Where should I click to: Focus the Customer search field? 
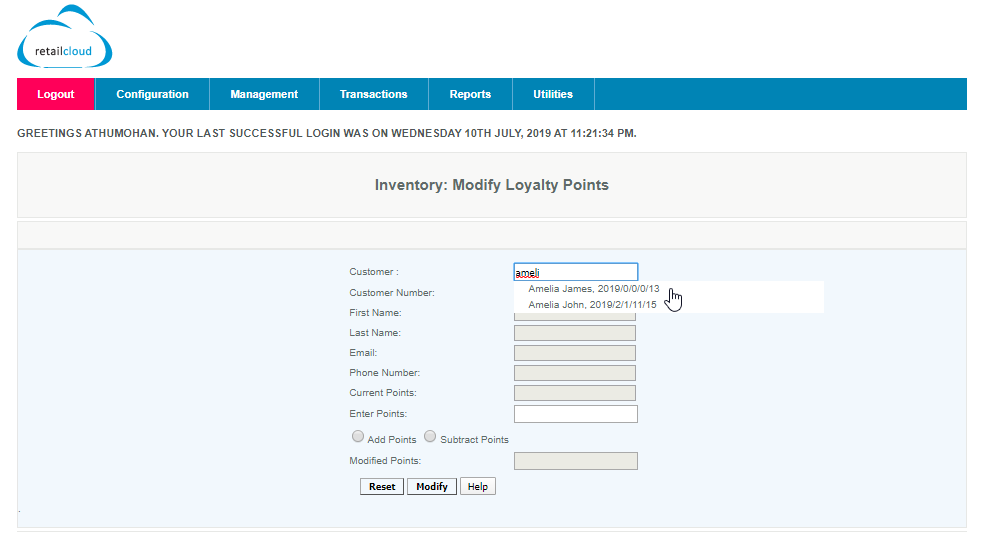[575, 272]
